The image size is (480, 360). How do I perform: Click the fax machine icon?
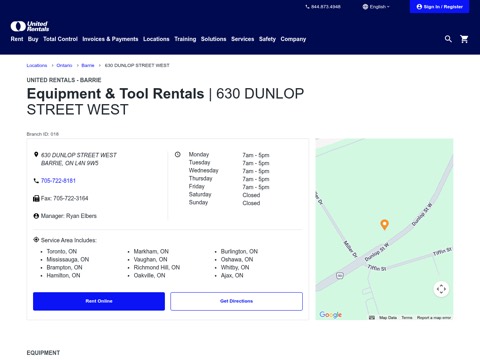pyautogui.click(x=36, y=198)
